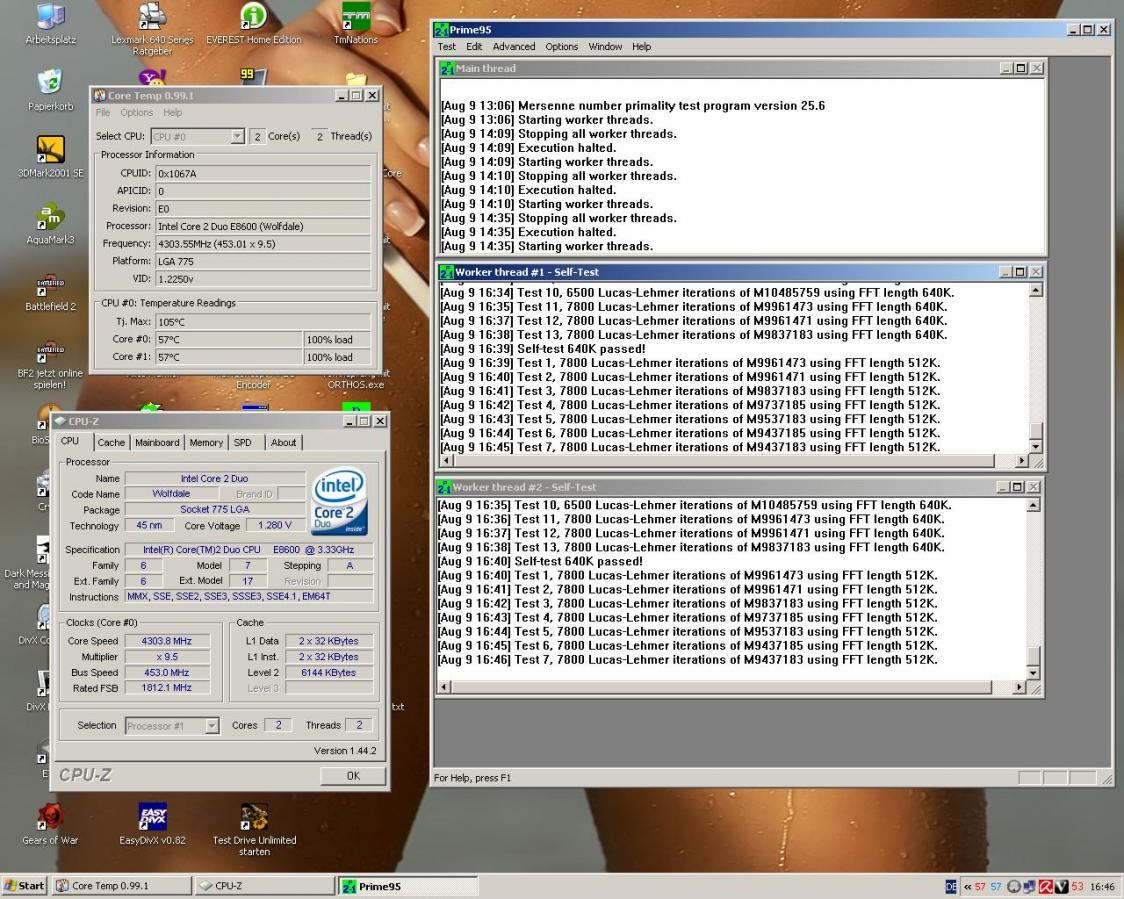Launch the TmNations desktop icon
Screen dimensions: 1124x899
(356, 24)
